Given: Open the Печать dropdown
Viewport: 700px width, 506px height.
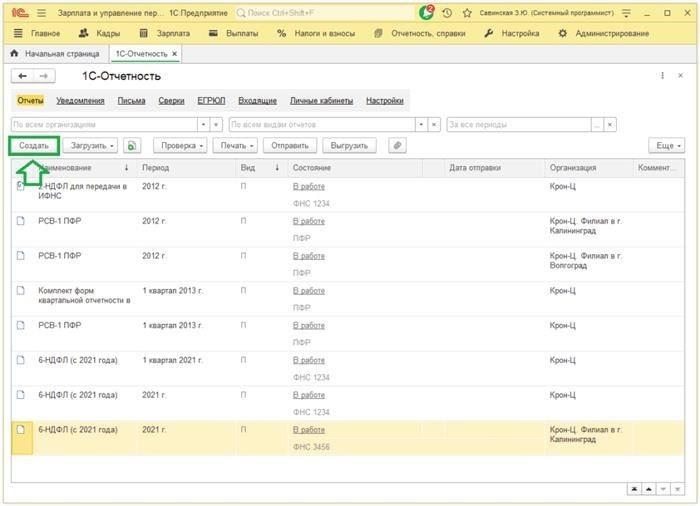Looking at the screenshot, I should (x=235, y=146).
